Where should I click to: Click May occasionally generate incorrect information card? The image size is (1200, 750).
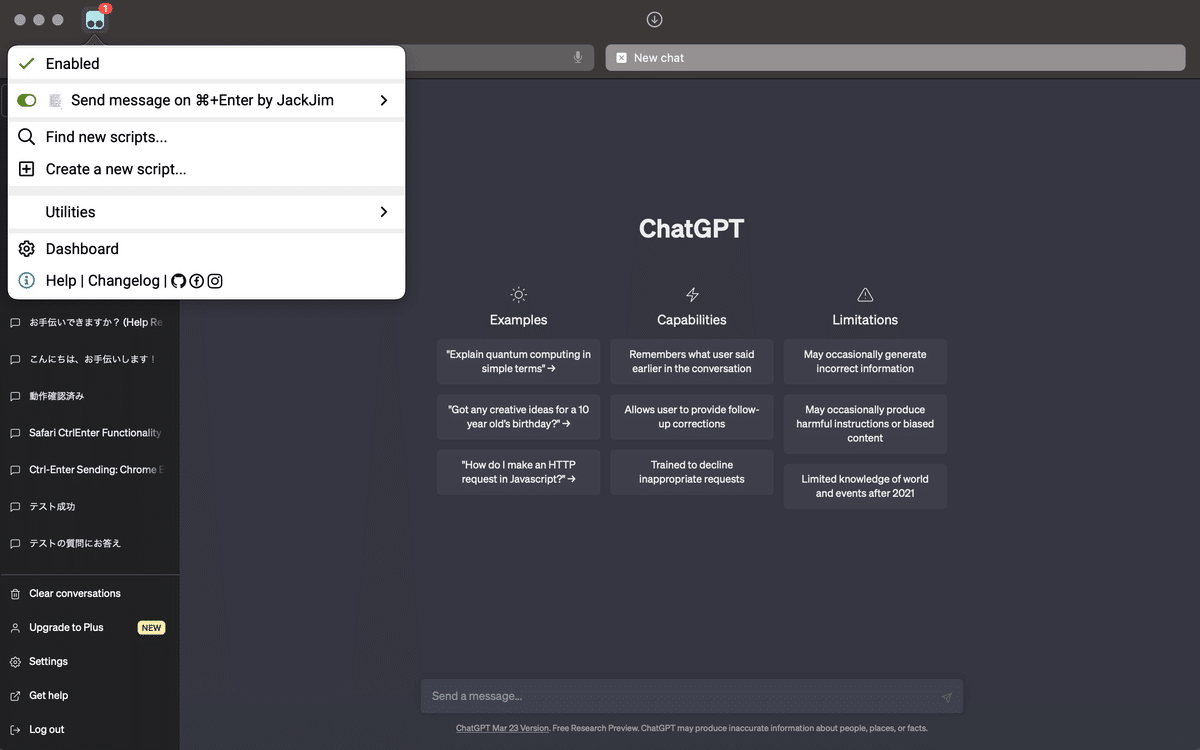pos(865,361)
